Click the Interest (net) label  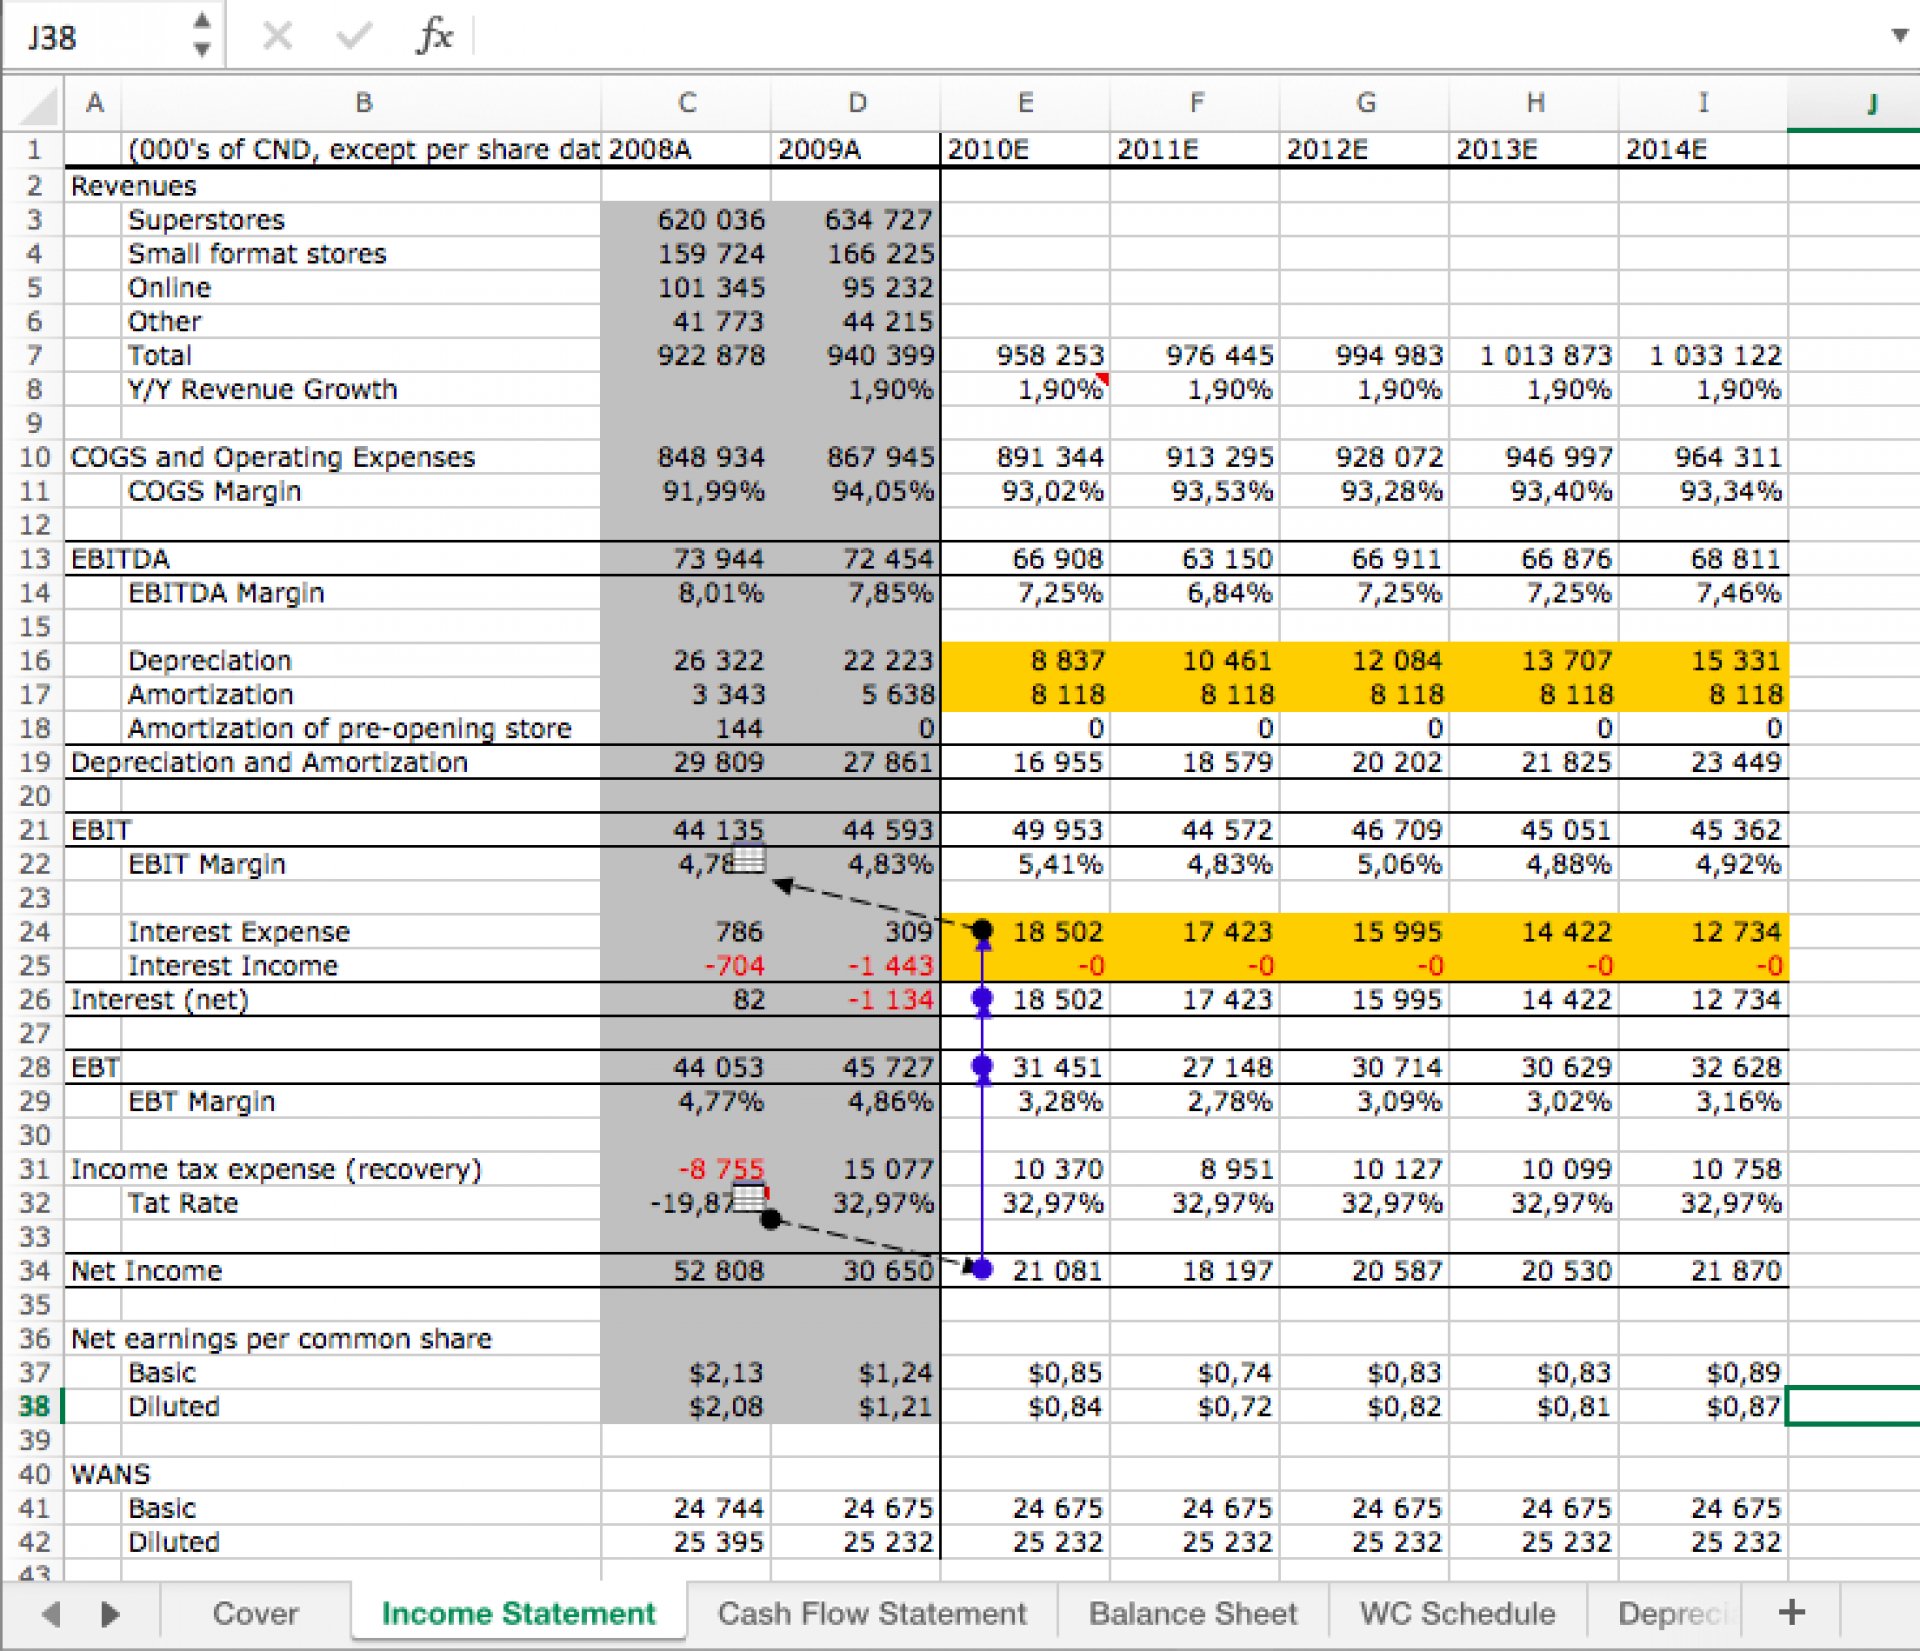[x=159, y=1000]
